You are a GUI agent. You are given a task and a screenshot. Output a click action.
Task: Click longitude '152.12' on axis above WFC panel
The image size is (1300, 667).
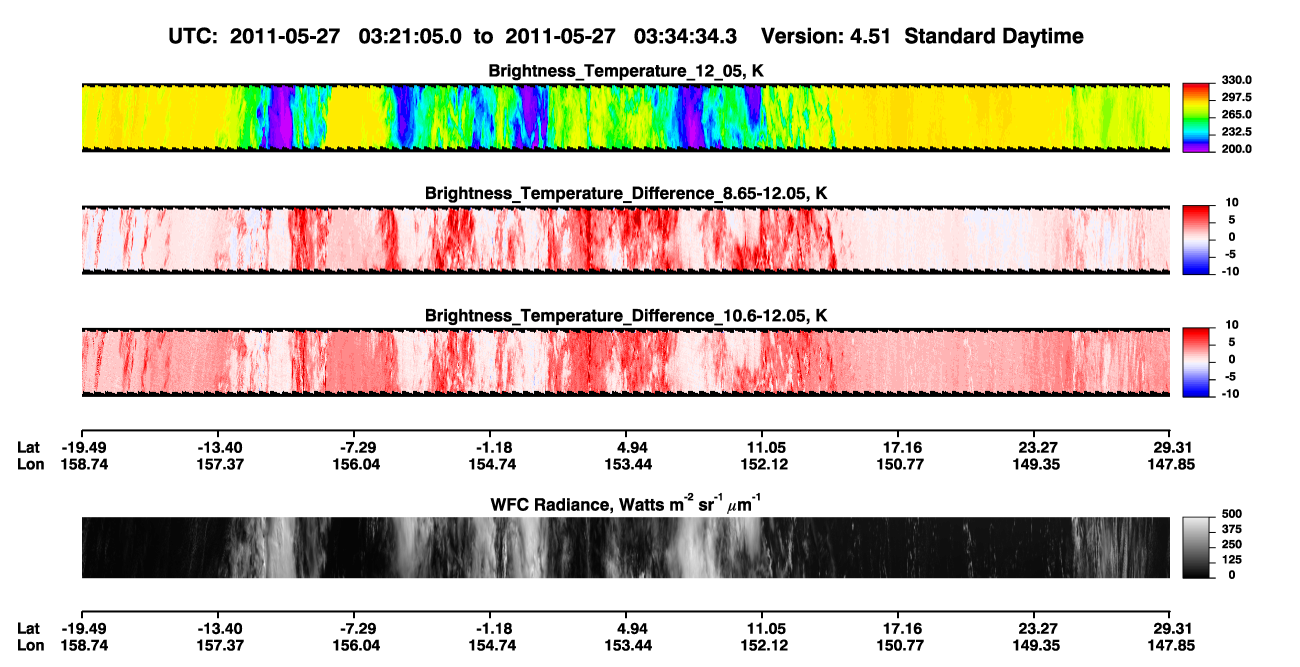pos(762,464)
